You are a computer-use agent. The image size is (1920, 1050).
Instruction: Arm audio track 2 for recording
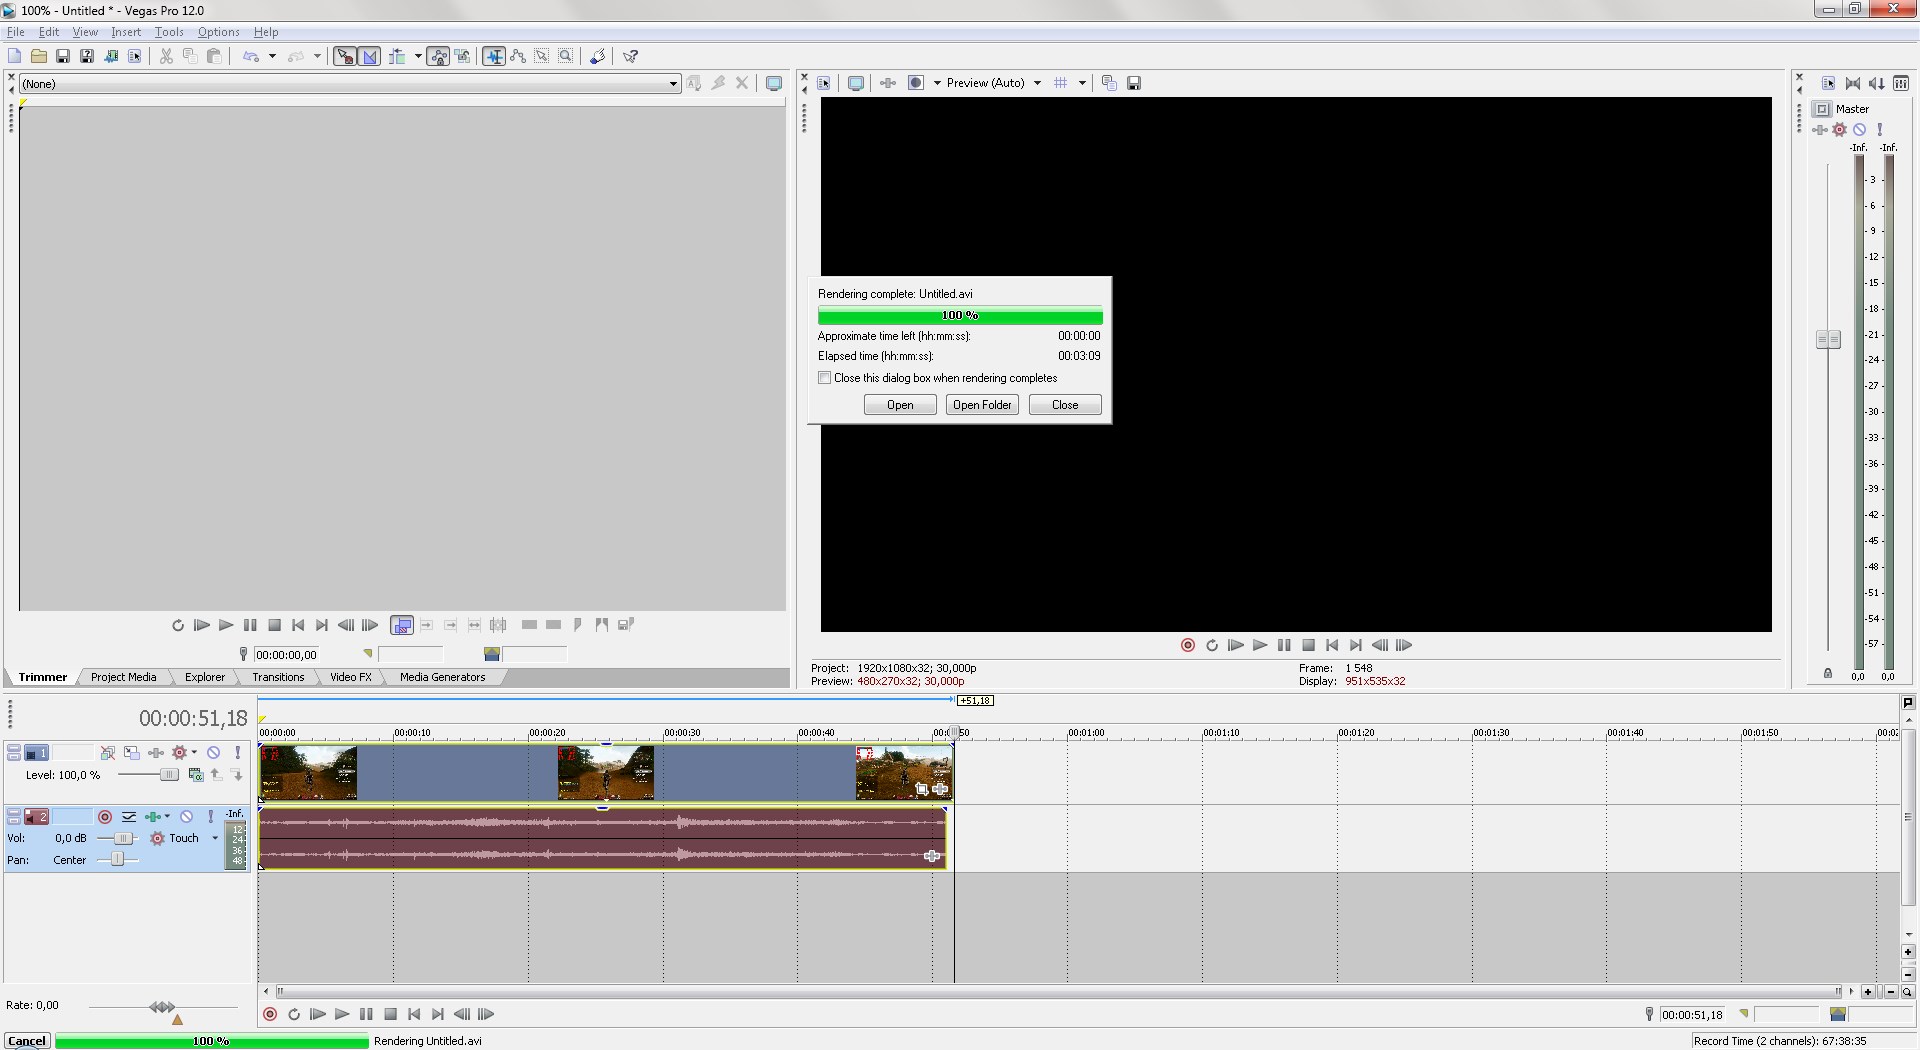[105, 817]
